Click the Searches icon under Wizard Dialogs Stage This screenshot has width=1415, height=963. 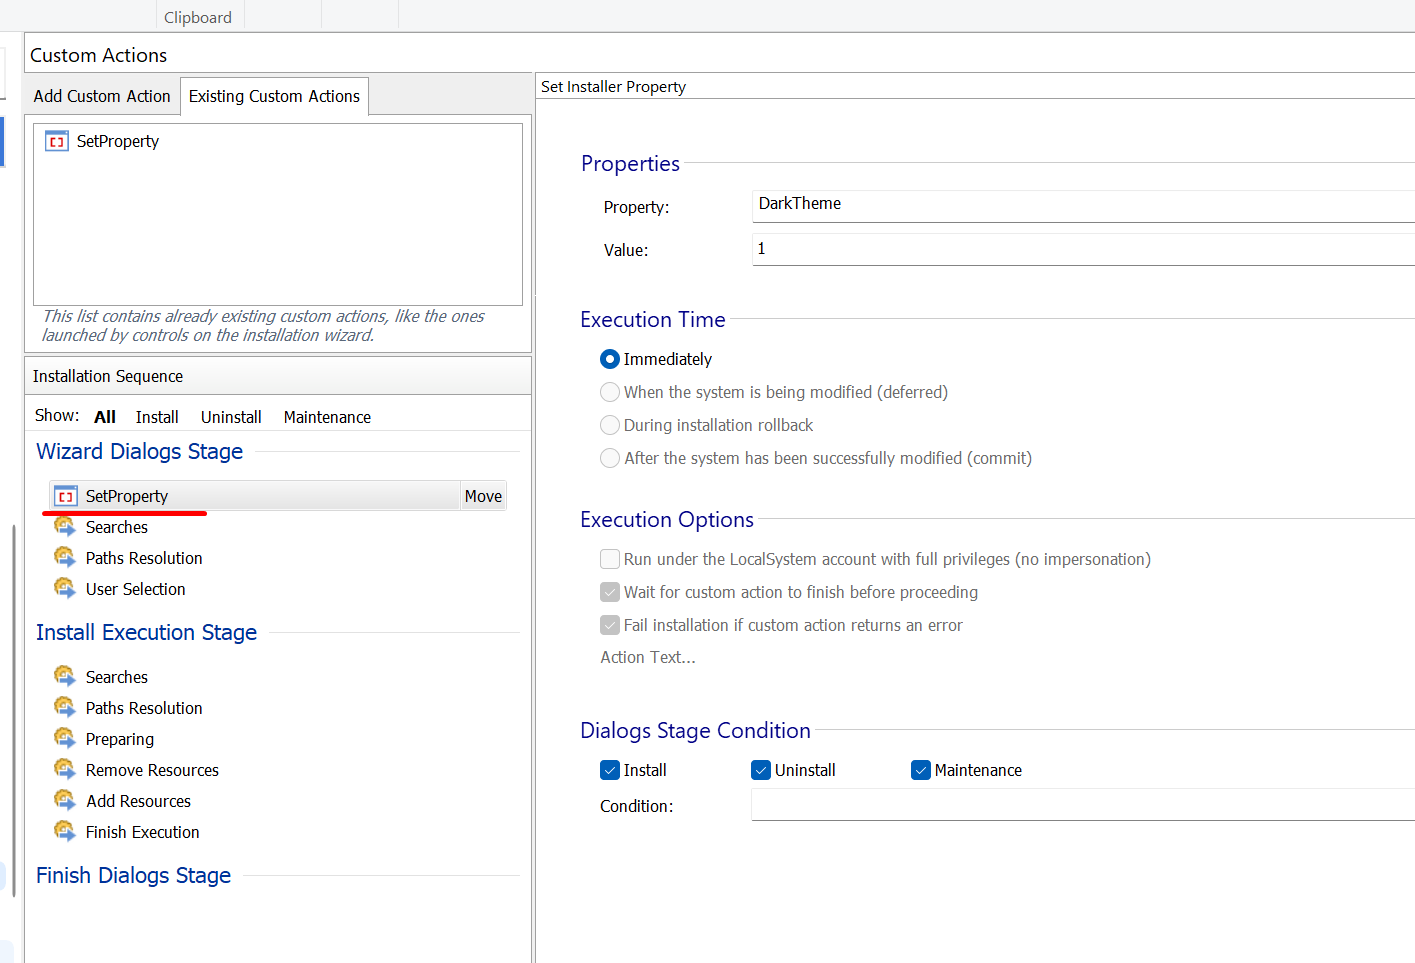pyautogui.click(x=65, y=527)
